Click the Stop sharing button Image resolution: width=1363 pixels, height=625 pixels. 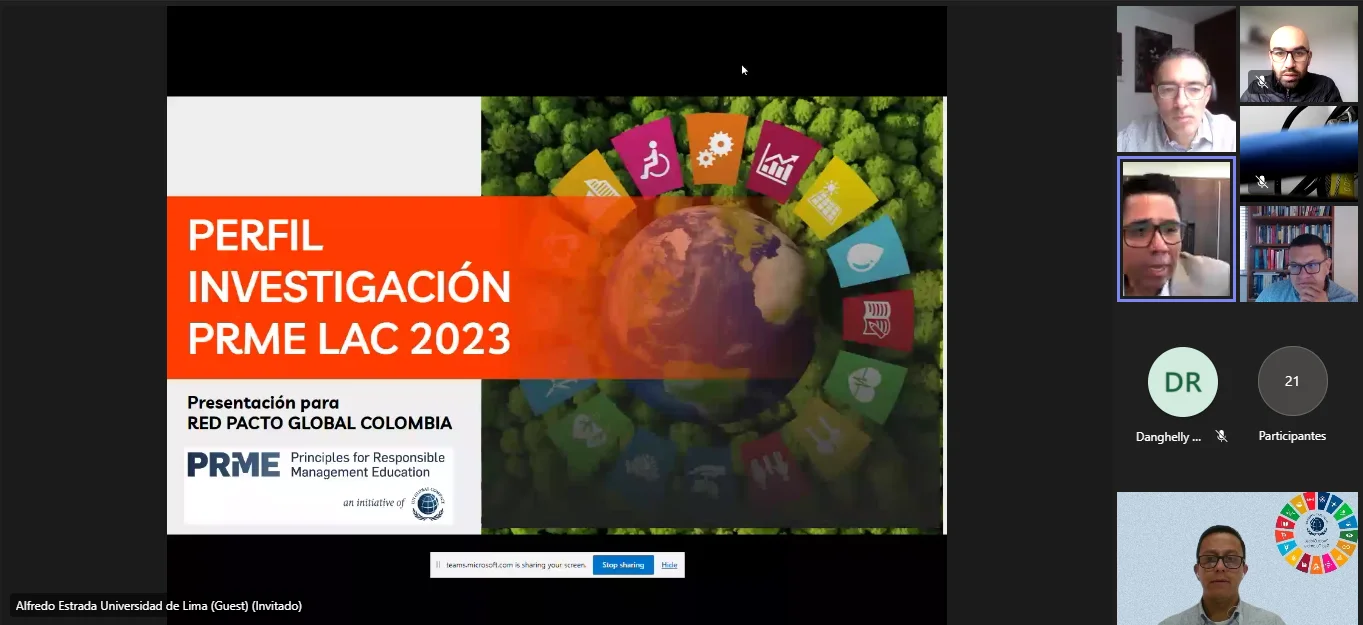(623, 565)
